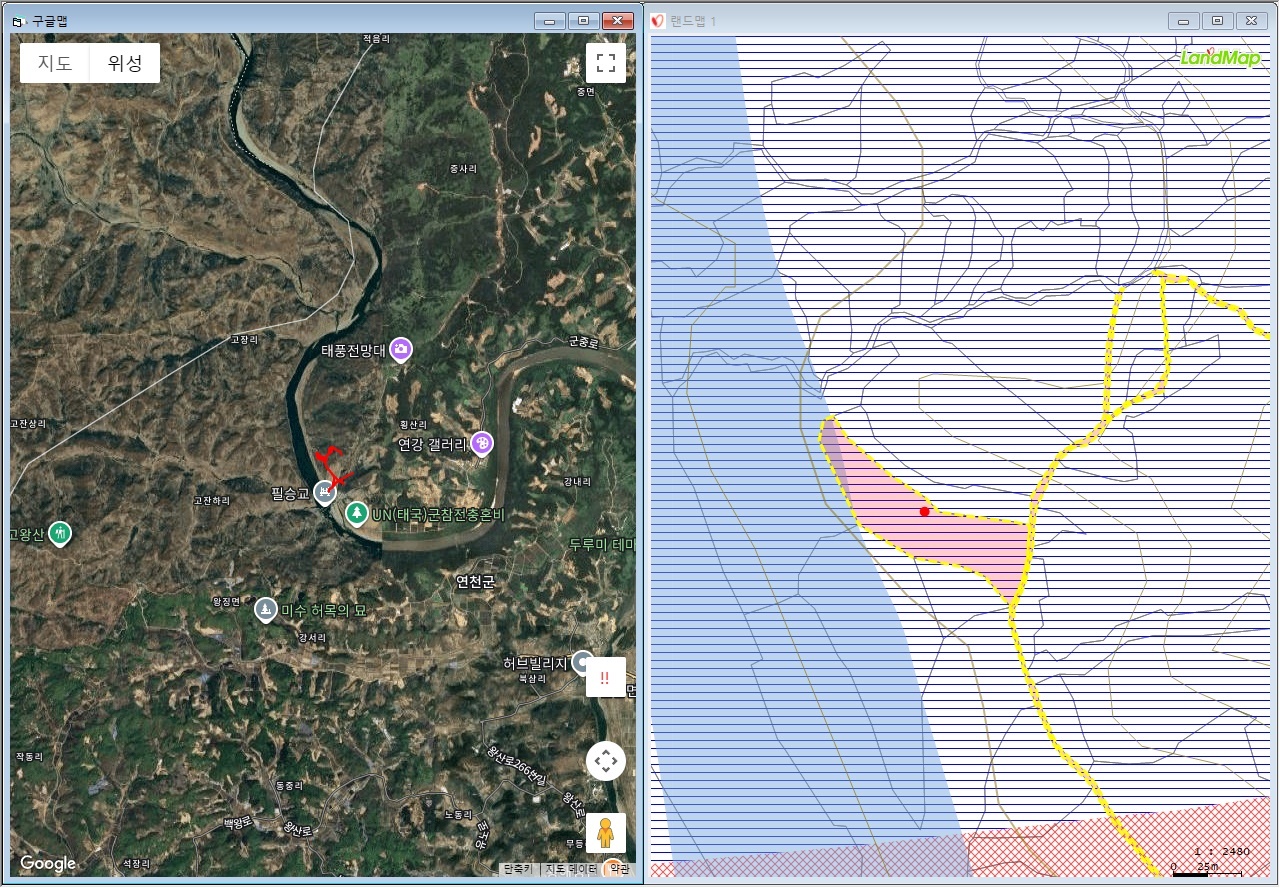Open the 약관 terms link
Screen dimensions: 1280x888
click(620, 869)
